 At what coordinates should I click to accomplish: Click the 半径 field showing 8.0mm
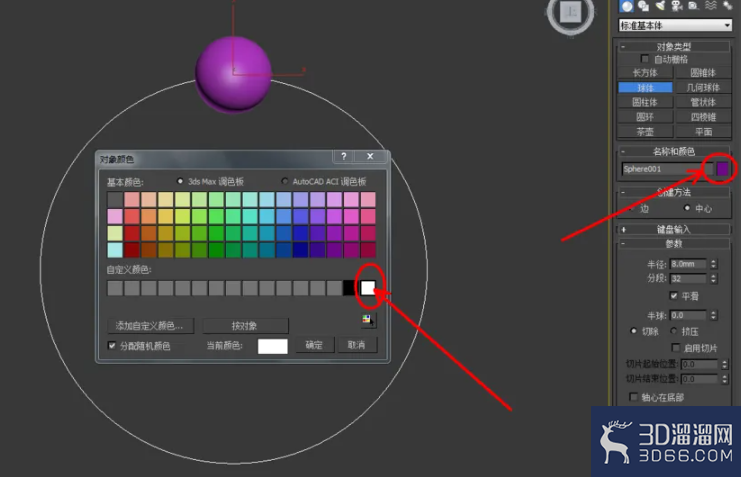point(688,264)
